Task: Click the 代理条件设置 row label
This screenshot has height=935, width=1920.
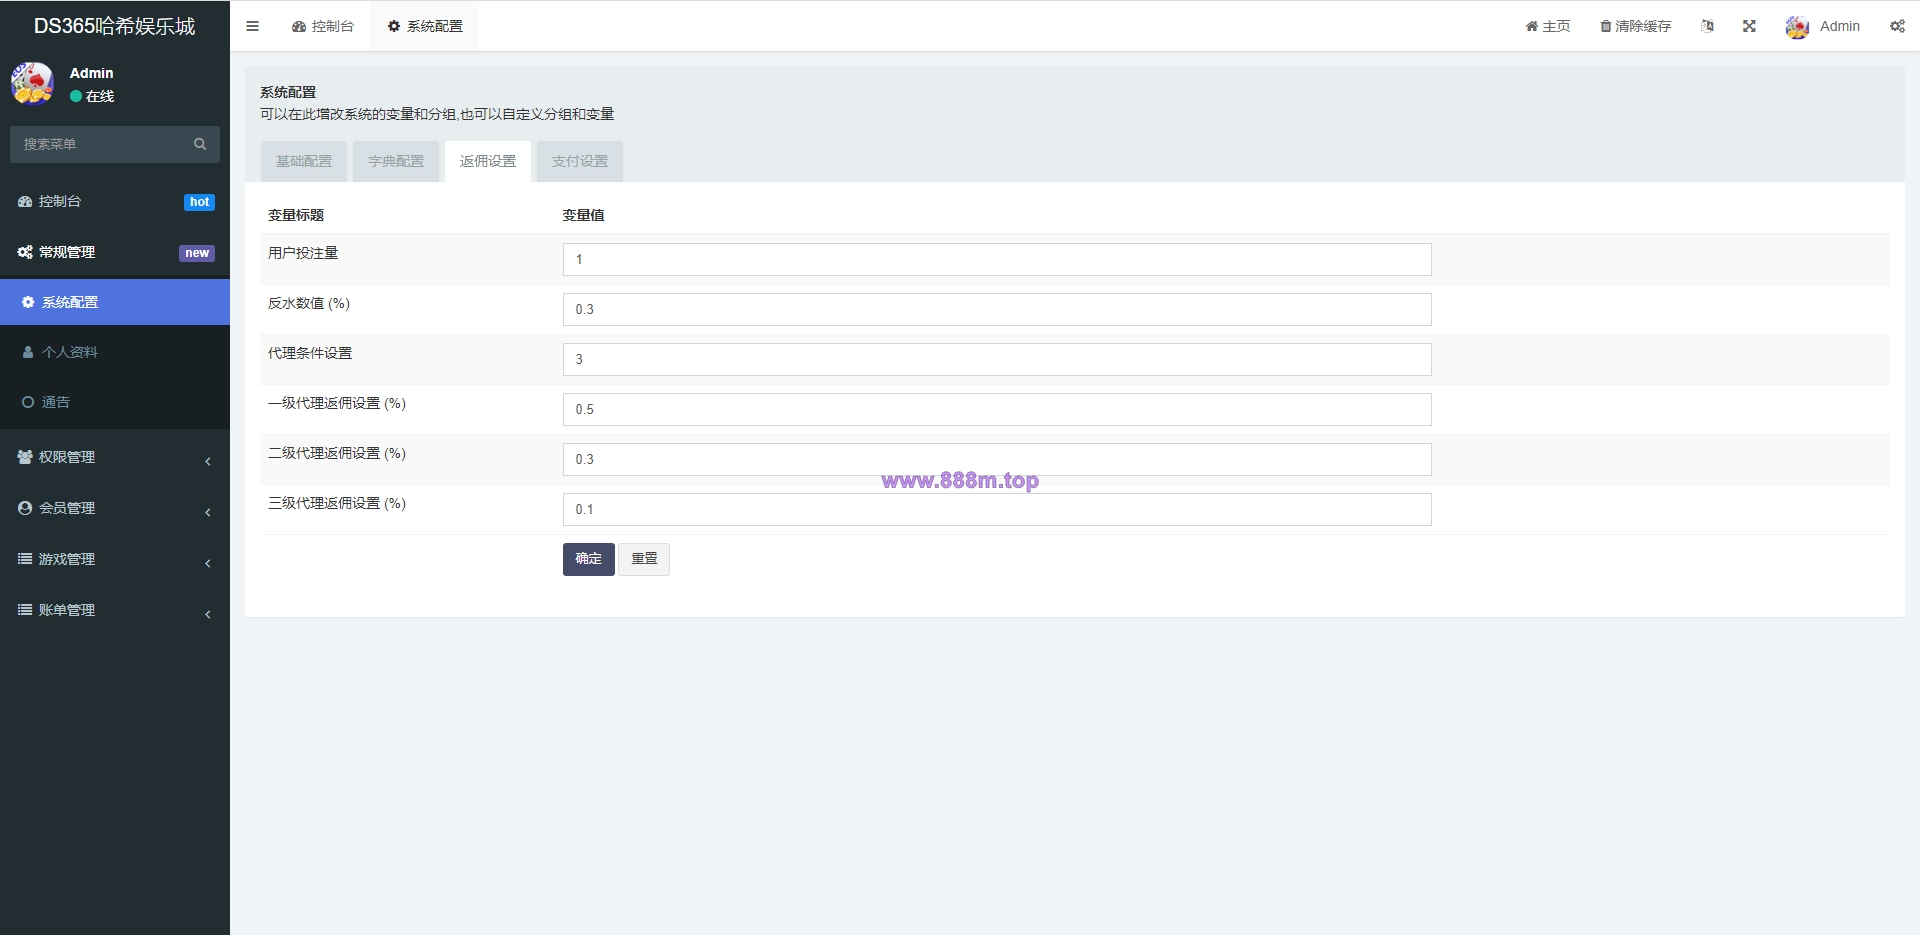Action: point(310,353)
